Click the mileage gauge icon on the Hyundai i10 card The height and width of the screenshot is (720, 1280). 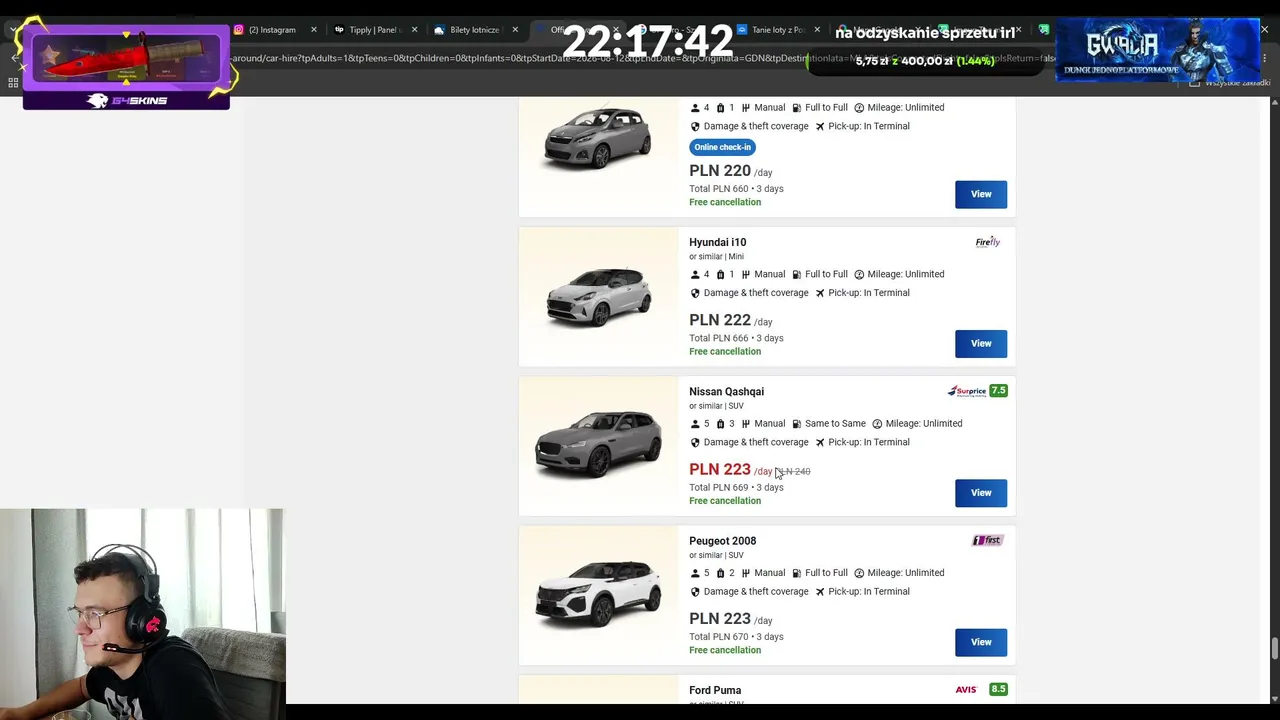pos(859,274)
